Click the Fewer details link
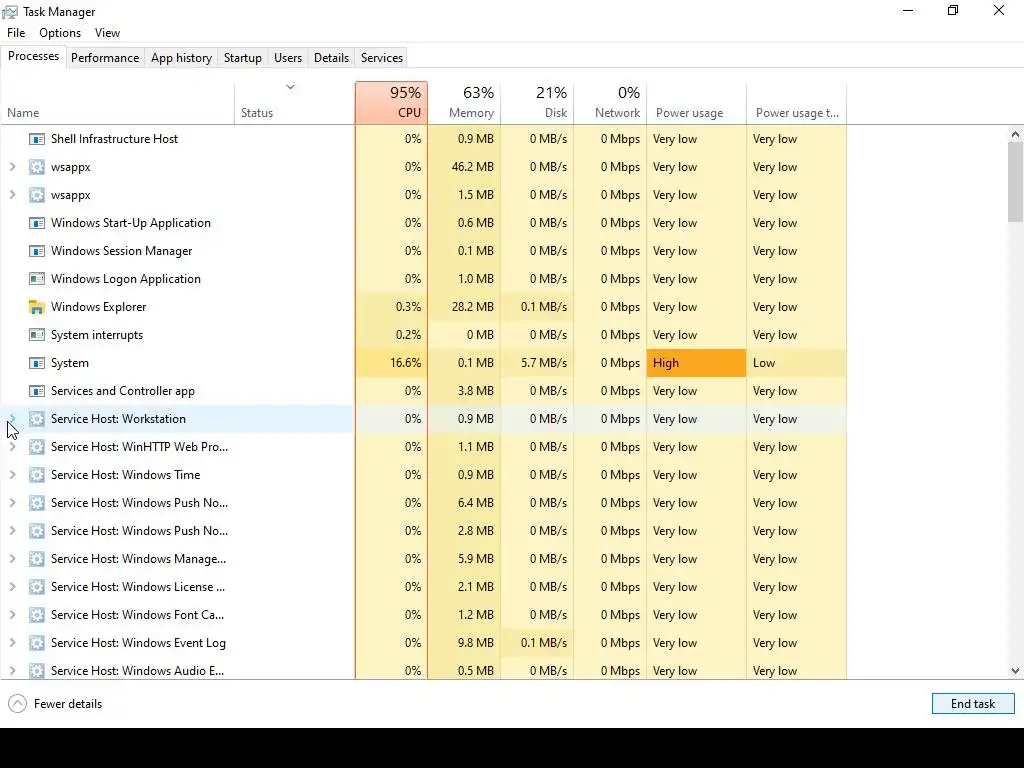Image resolution: width=1024 pixels, height=768 pixels. (68, 704)
